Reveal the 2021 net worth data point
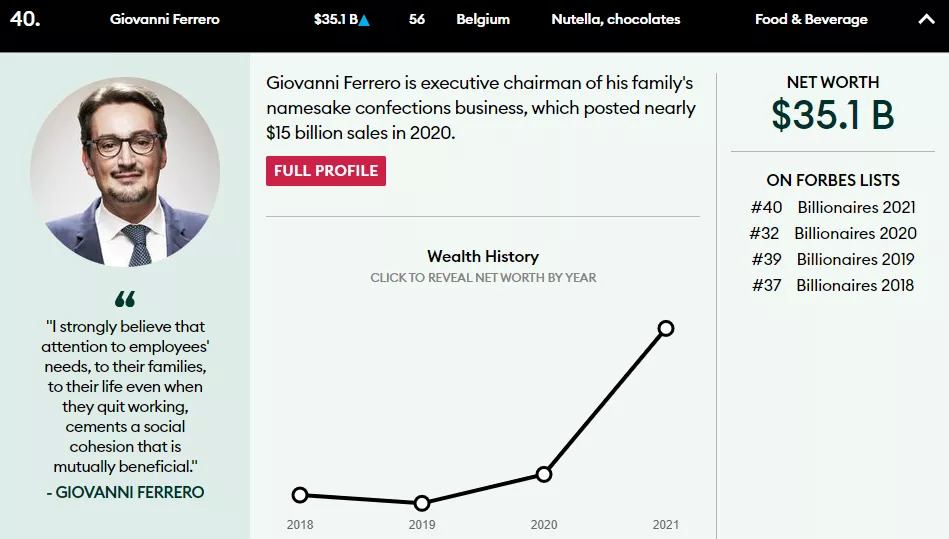Viewport: 949px width, 539px height. [x=666, y=328]
